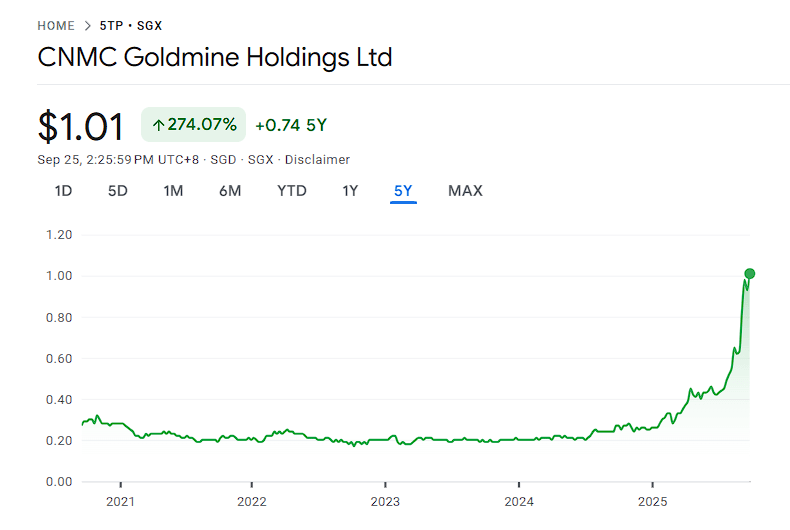
Task: Click the up arrow in gain badge
Action: [158, 125]
